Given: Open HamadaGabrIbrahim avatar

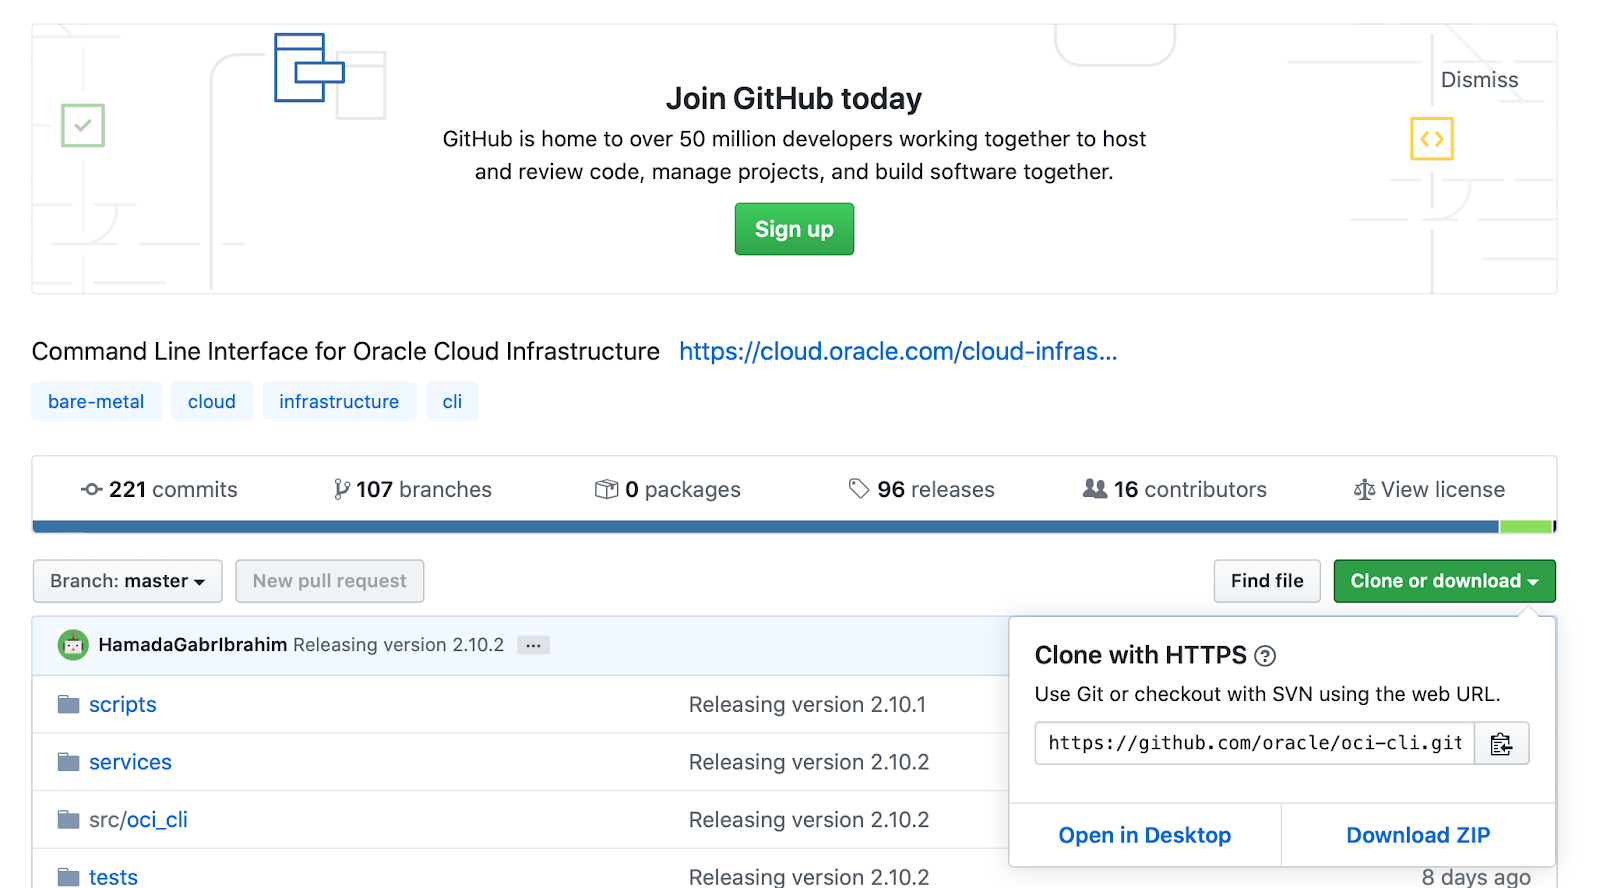Looking at the screenshot, I should pyautogui.click(x=73, y=645).
